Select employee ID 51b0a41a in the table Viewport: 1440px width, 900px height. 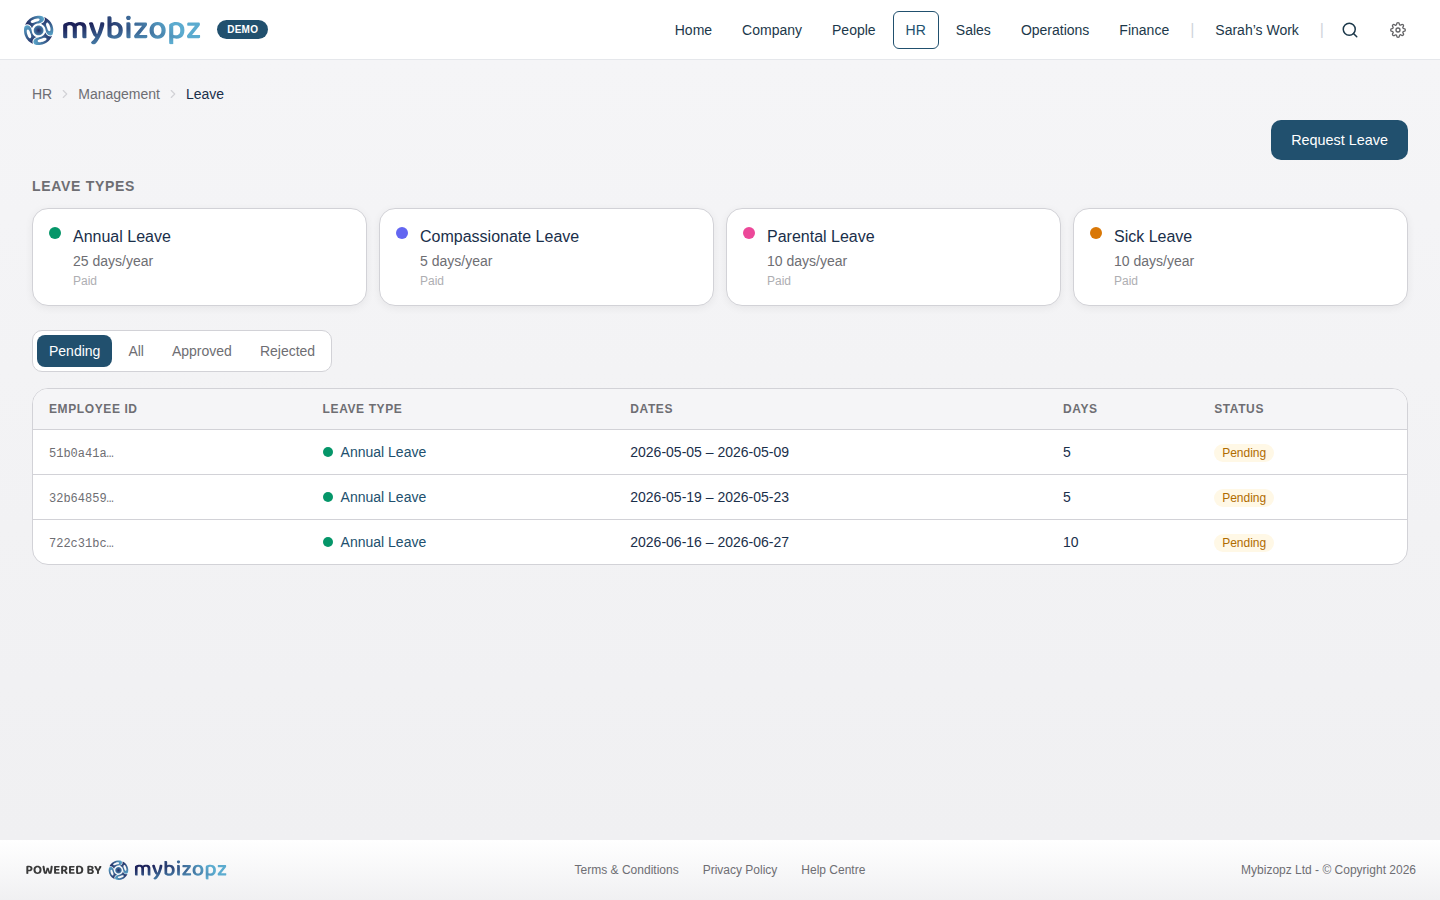[81, 452]
